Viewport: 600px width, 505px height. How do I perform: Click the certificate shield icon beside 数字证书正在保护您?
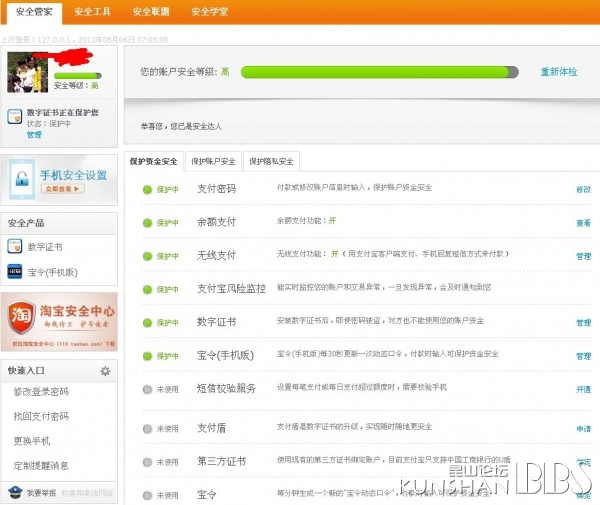click(x=15, y=117)
